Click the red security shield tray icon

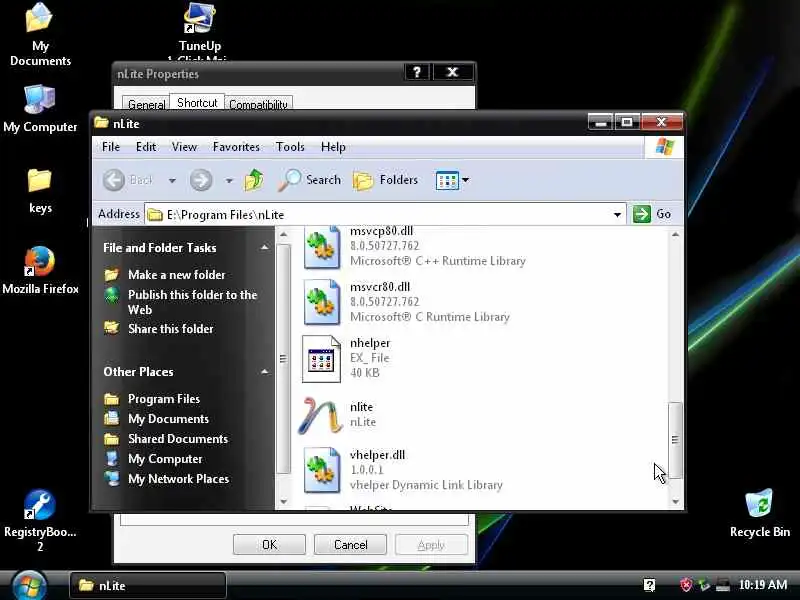[686, 585]
